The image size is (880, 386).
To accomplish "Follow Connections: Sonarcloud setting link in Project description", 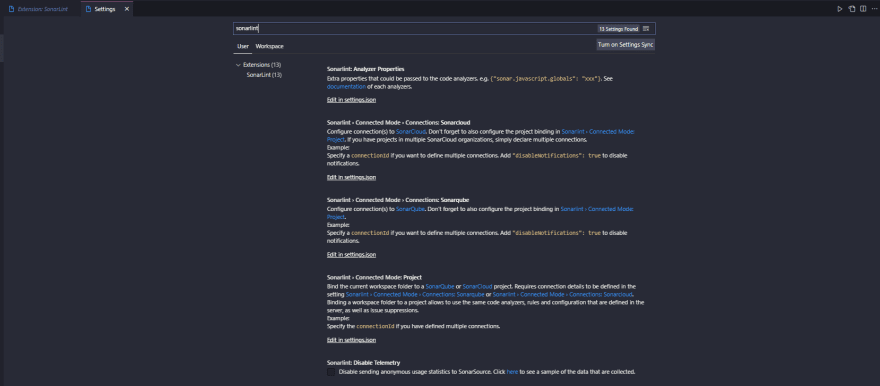I will 563,295.
